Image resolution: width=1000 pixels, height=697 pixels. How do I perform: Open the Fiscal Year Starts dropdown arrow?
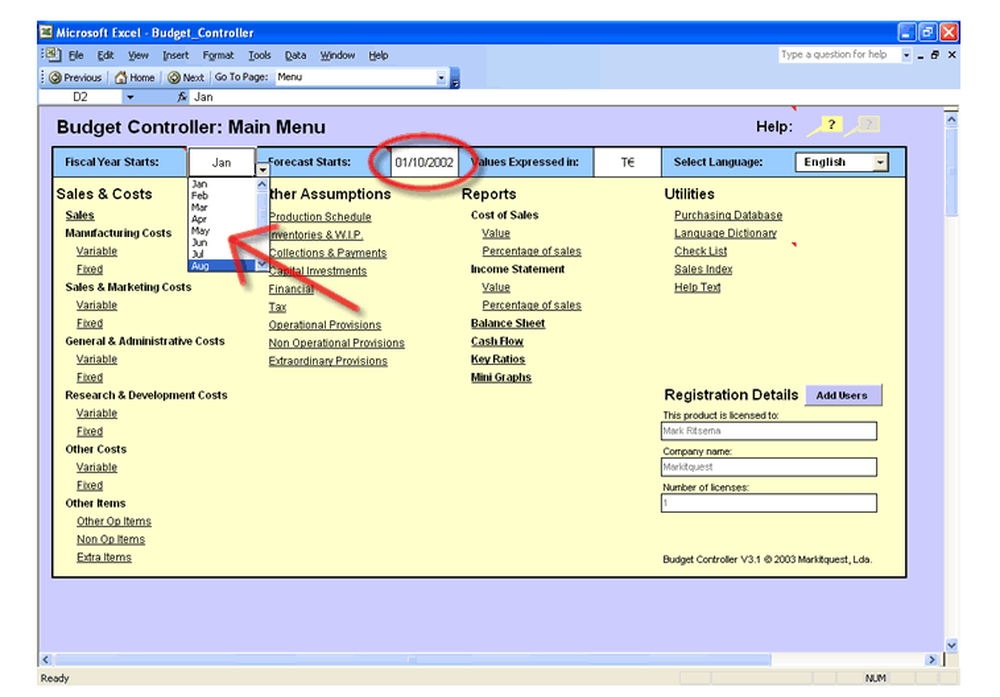262,170
